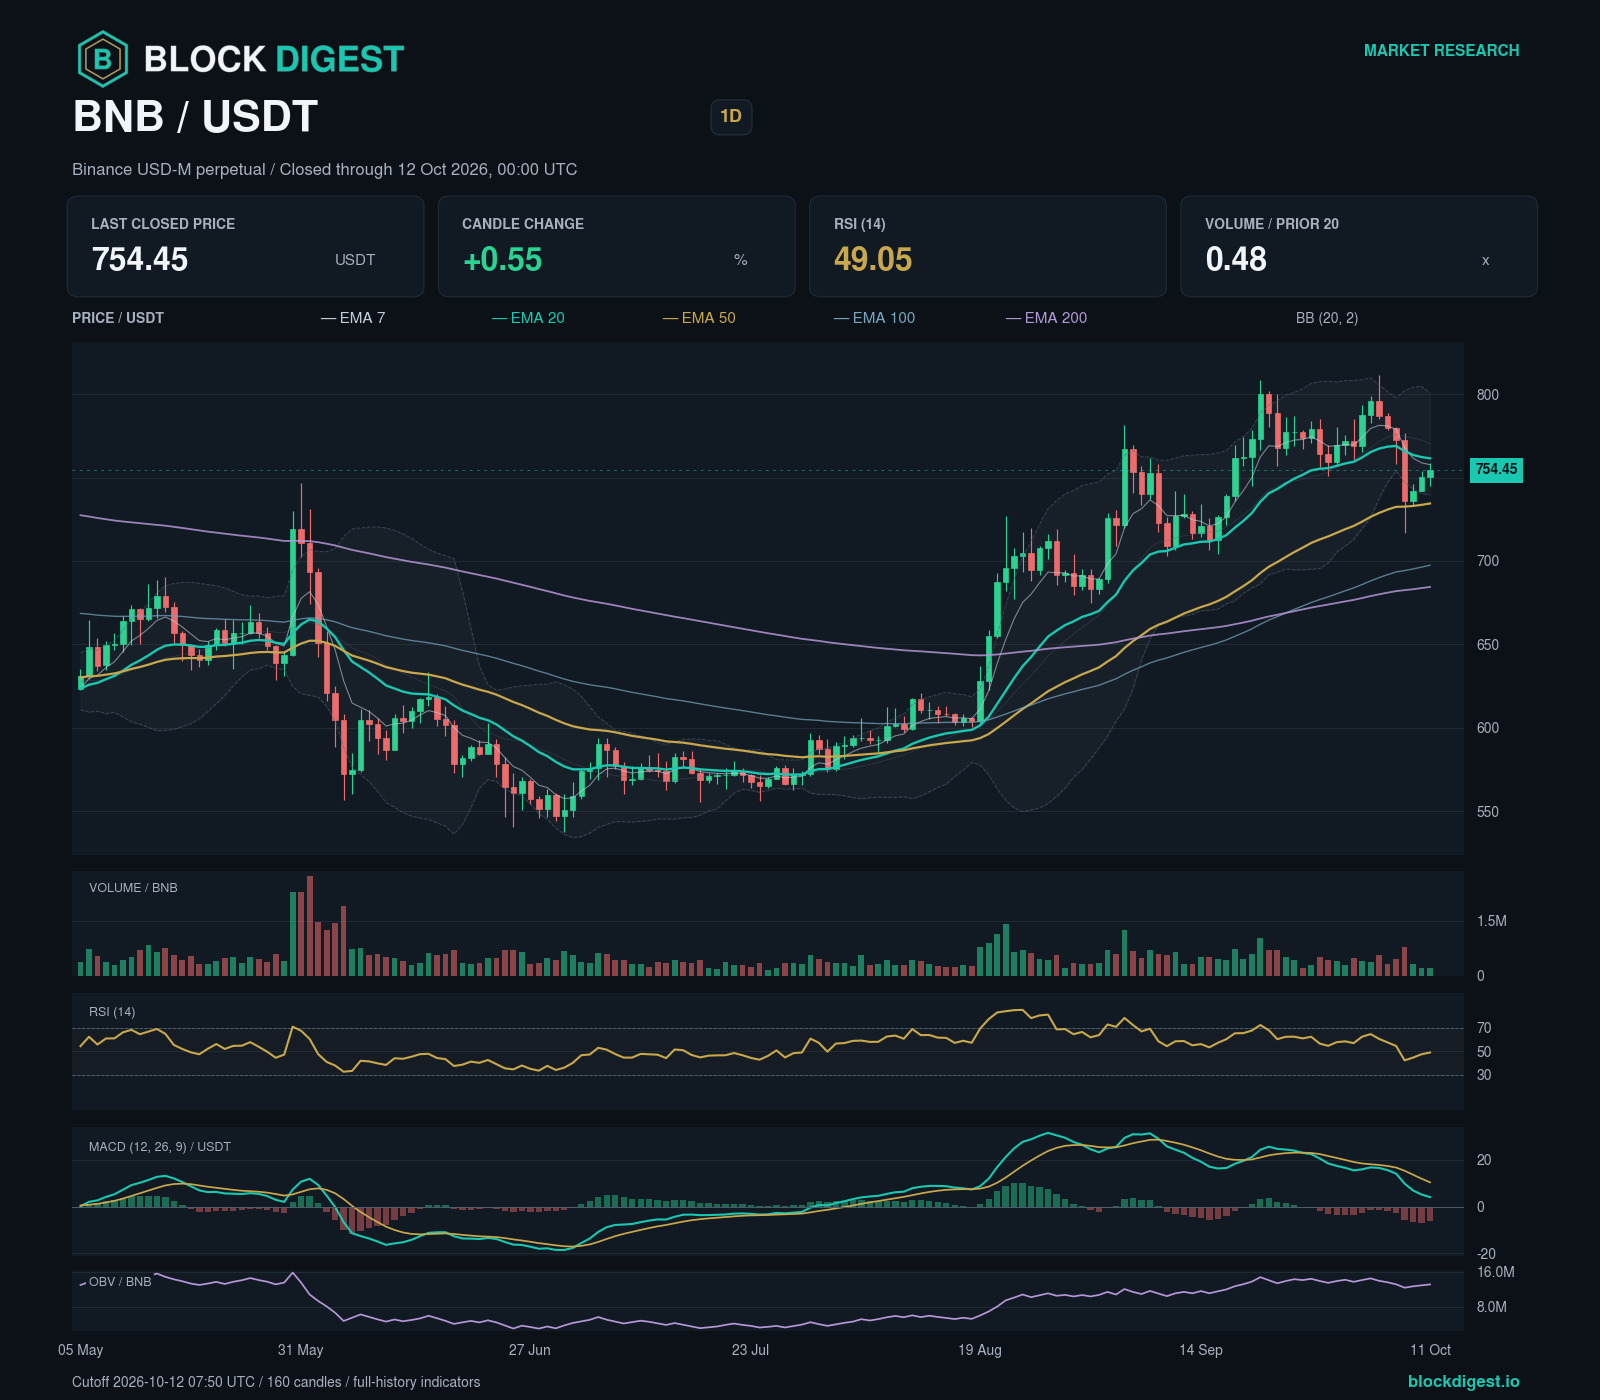Click the RSI (14) panel label

pyautogui.click(x=112, y=1012)
